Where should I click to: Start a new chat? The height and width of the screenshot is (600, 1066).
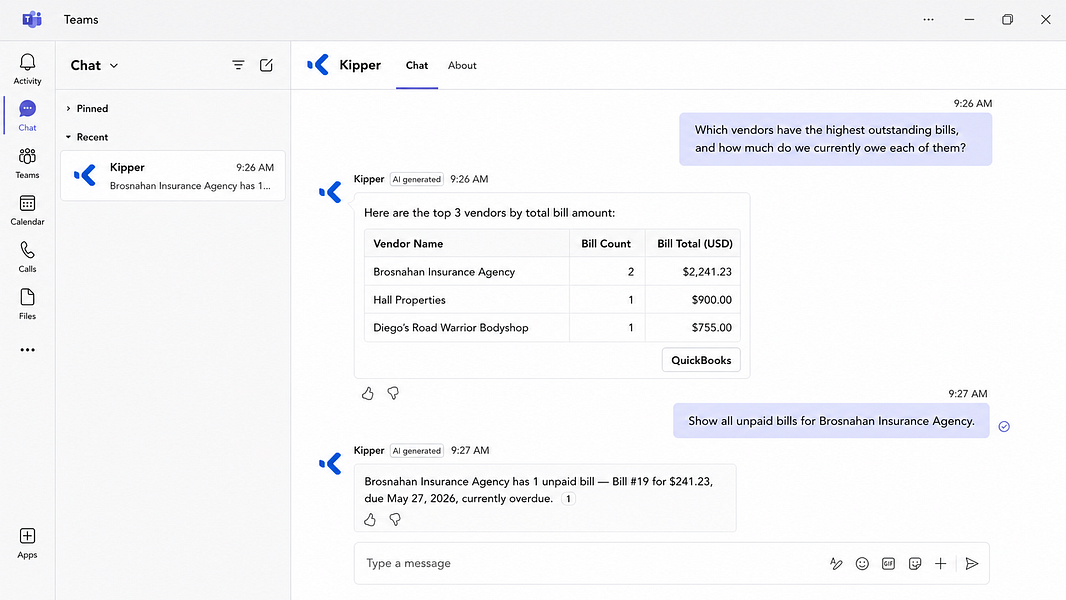click(266, 65)
